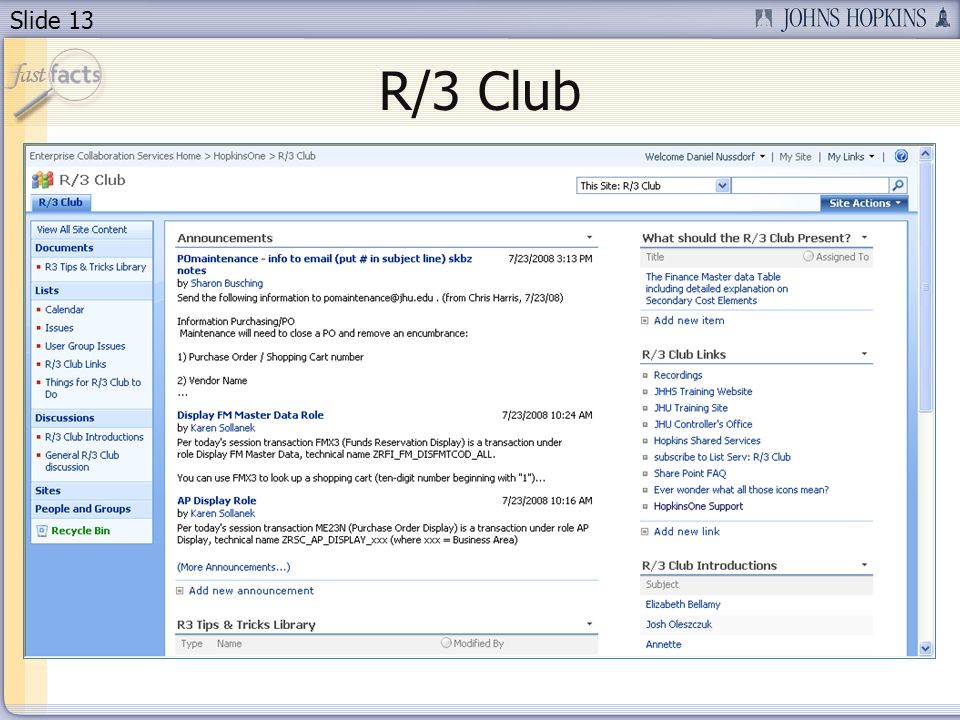Click the R/3 Club site logo icon
The height and width of the screenshot is (720, 960).
pyautogui.click(x=42, y=180)
